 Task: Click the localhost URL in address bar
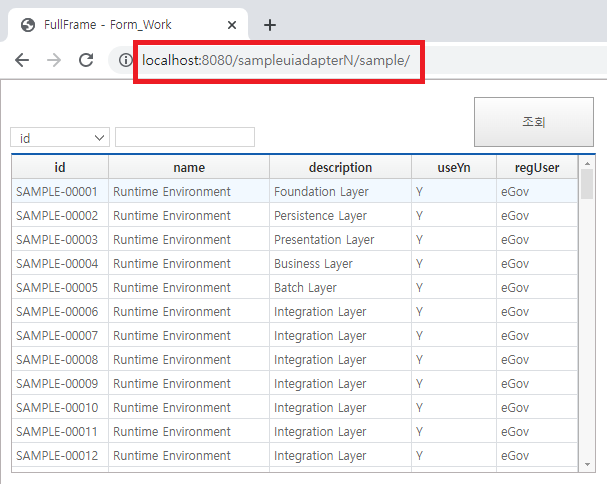(x=277, y=61)
